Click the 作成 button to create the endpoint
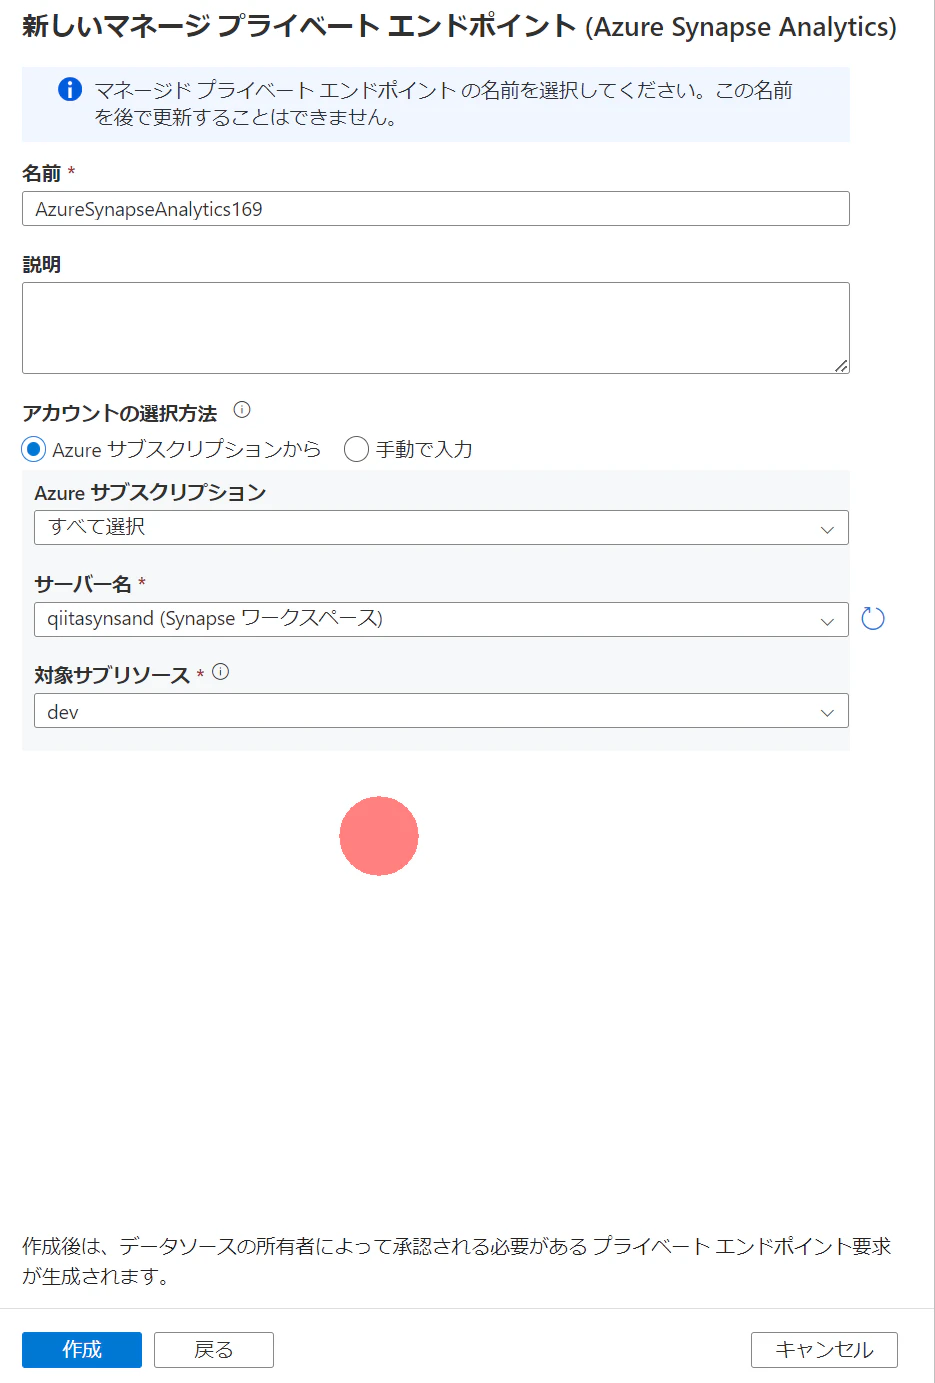The image size is (935, 1383). pyautogui.click(x=81, y=1349)
